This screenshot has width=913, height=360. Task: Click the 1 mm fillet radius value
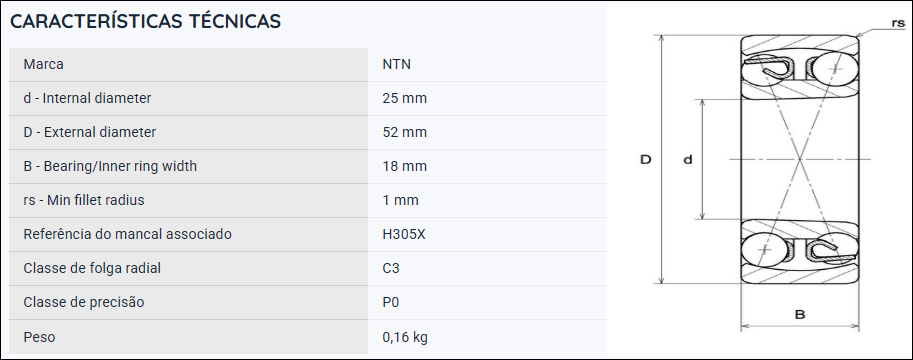point(401,200)
